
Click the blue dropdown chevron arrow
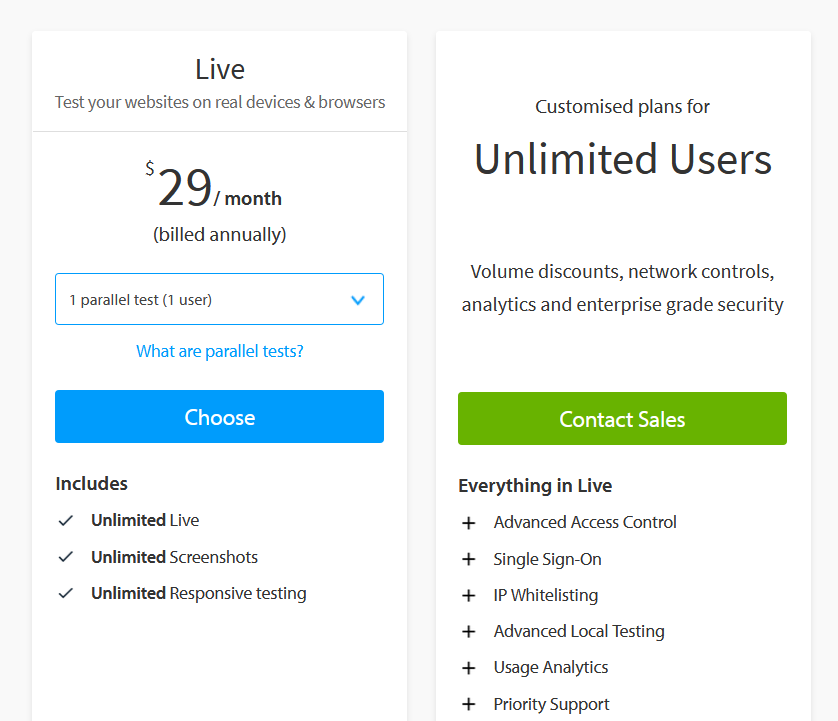[x=358, y=300]
